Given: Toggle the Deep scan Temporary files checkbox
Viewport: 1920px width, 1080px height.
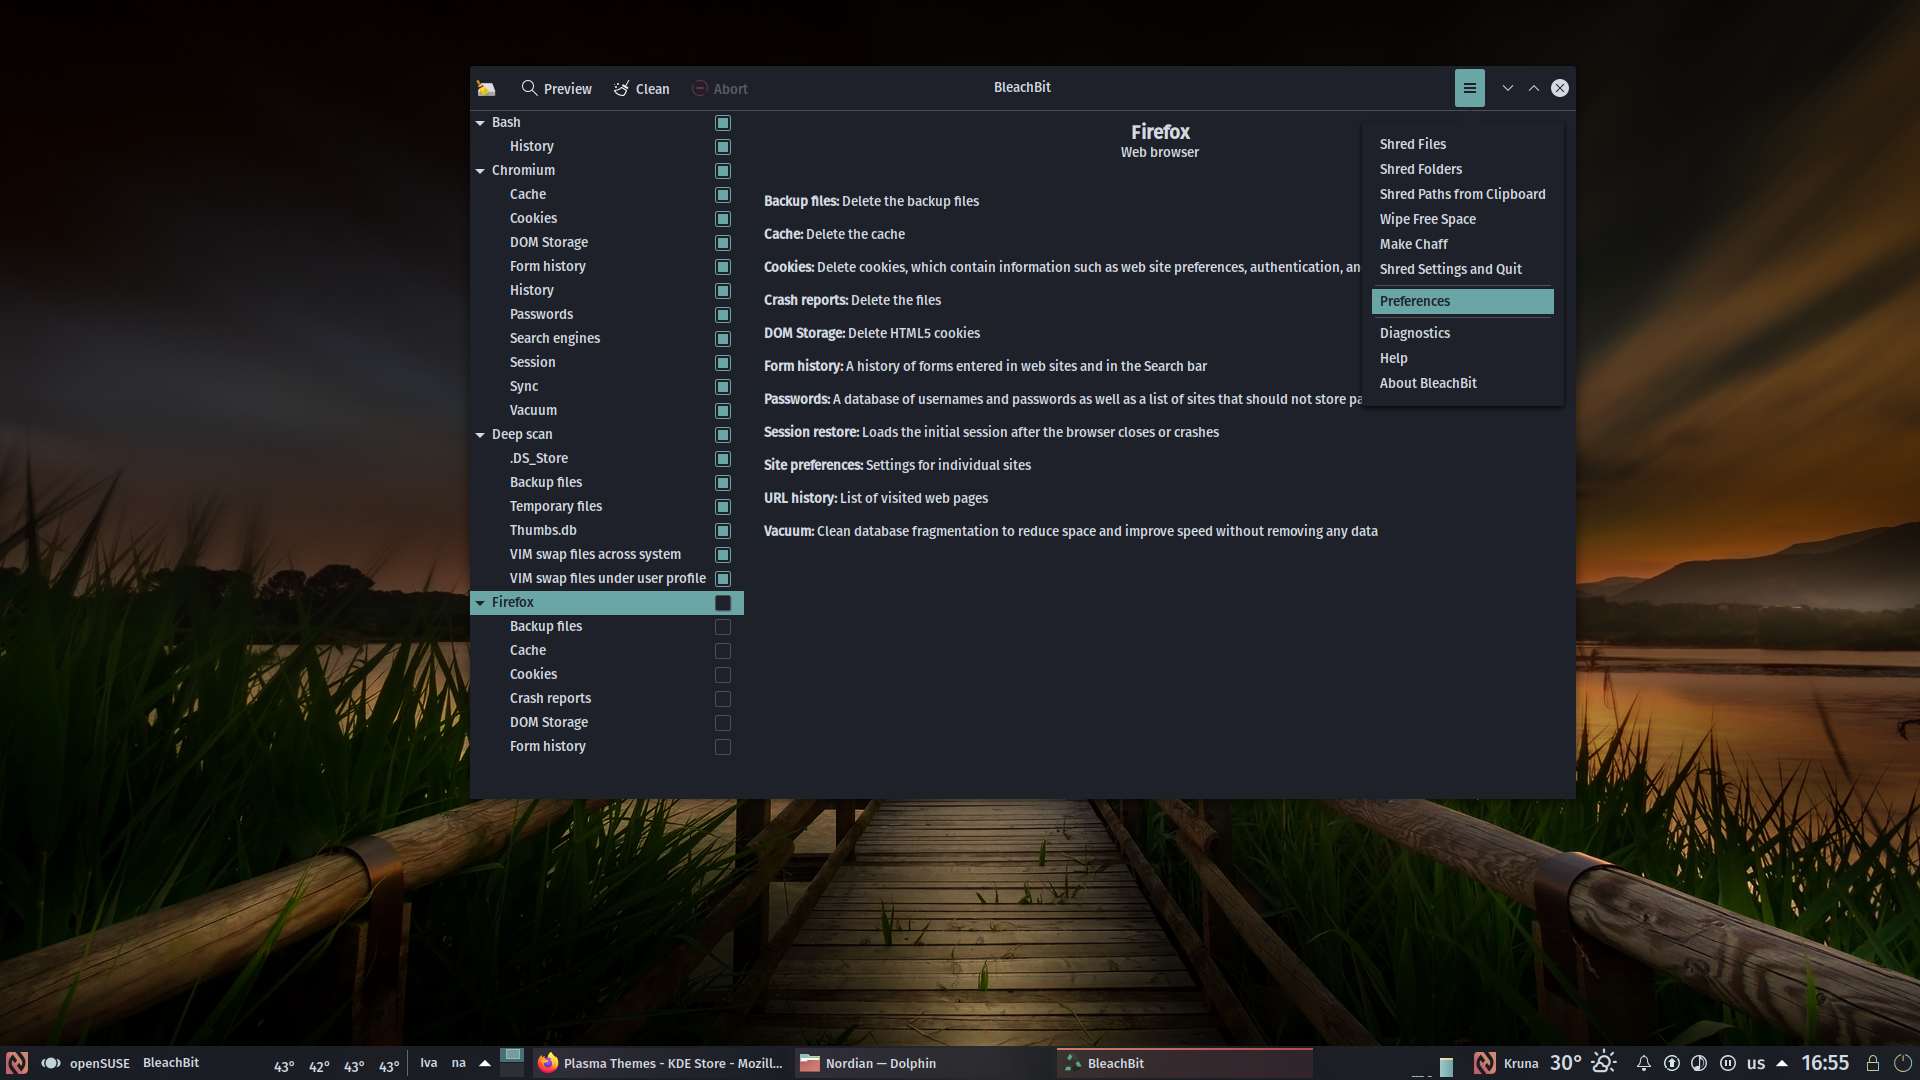Looking at the screenshot, I should click(x=723, y=507).
